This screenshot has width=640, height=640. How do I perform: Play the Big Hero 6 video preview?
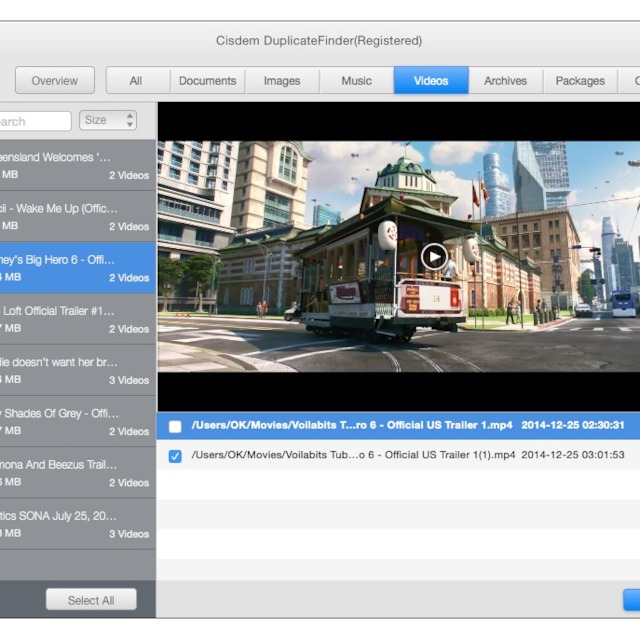(433, 257)
